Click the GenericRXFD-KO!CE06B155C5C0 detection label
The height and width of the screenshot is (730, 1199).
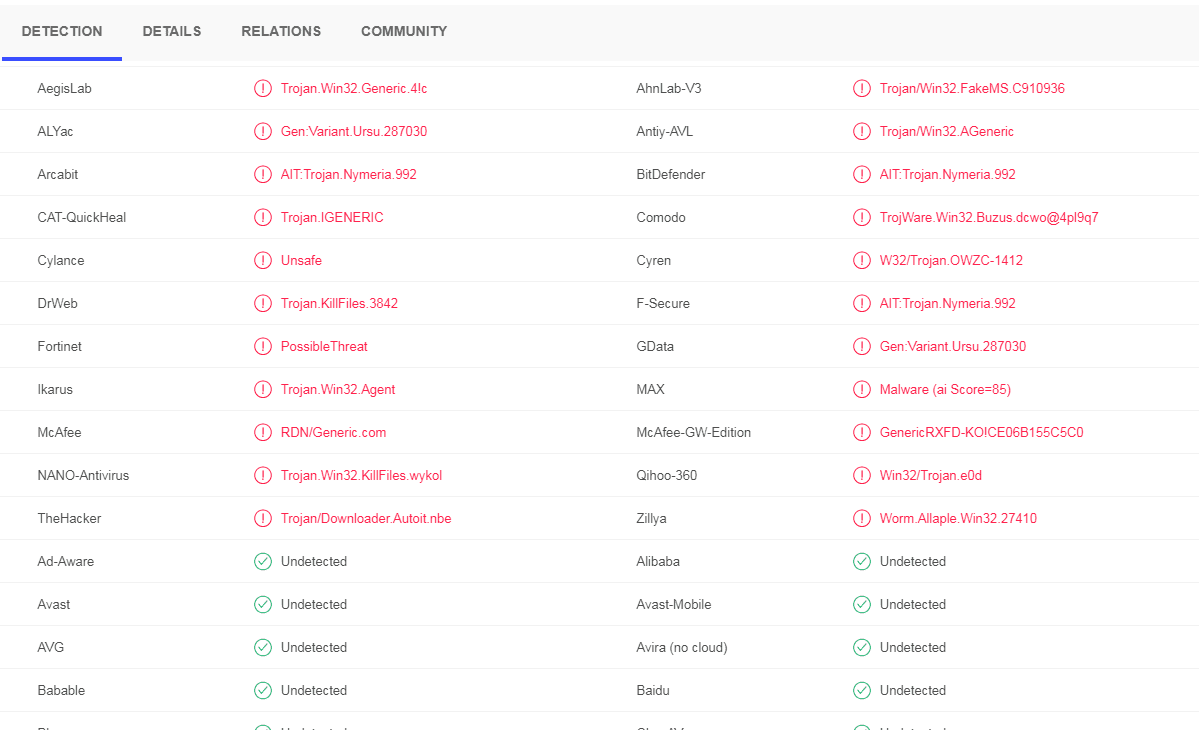tap(981, 432)
